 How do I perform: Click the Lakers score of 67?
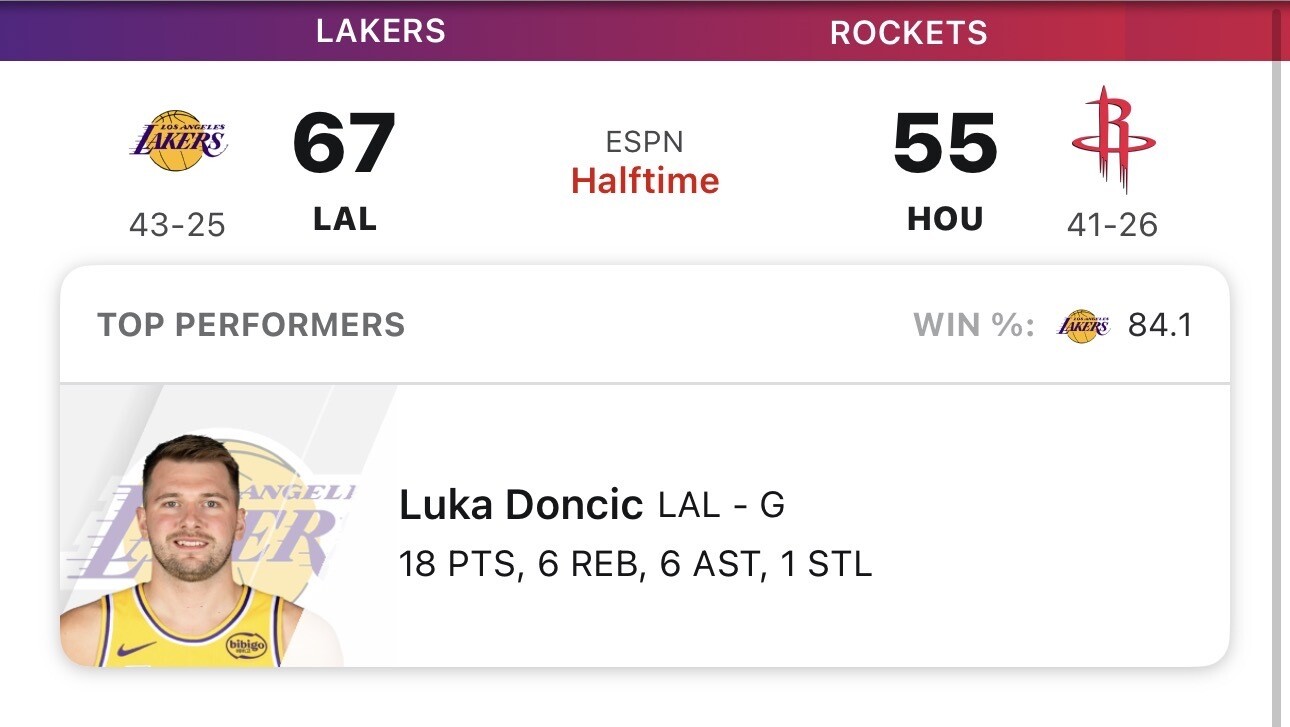click(x=344, y=143)
